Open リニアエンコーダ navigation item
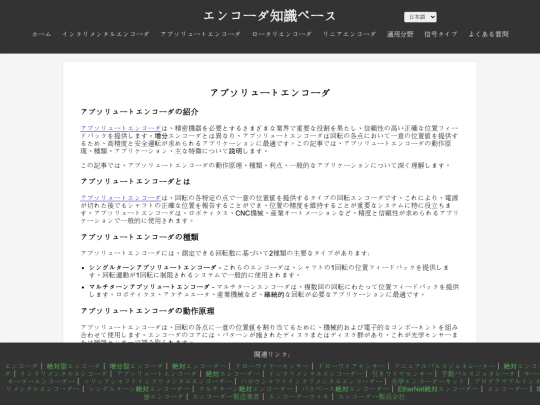This screenshot has height=405, width=540. click(x=349, y=34)
